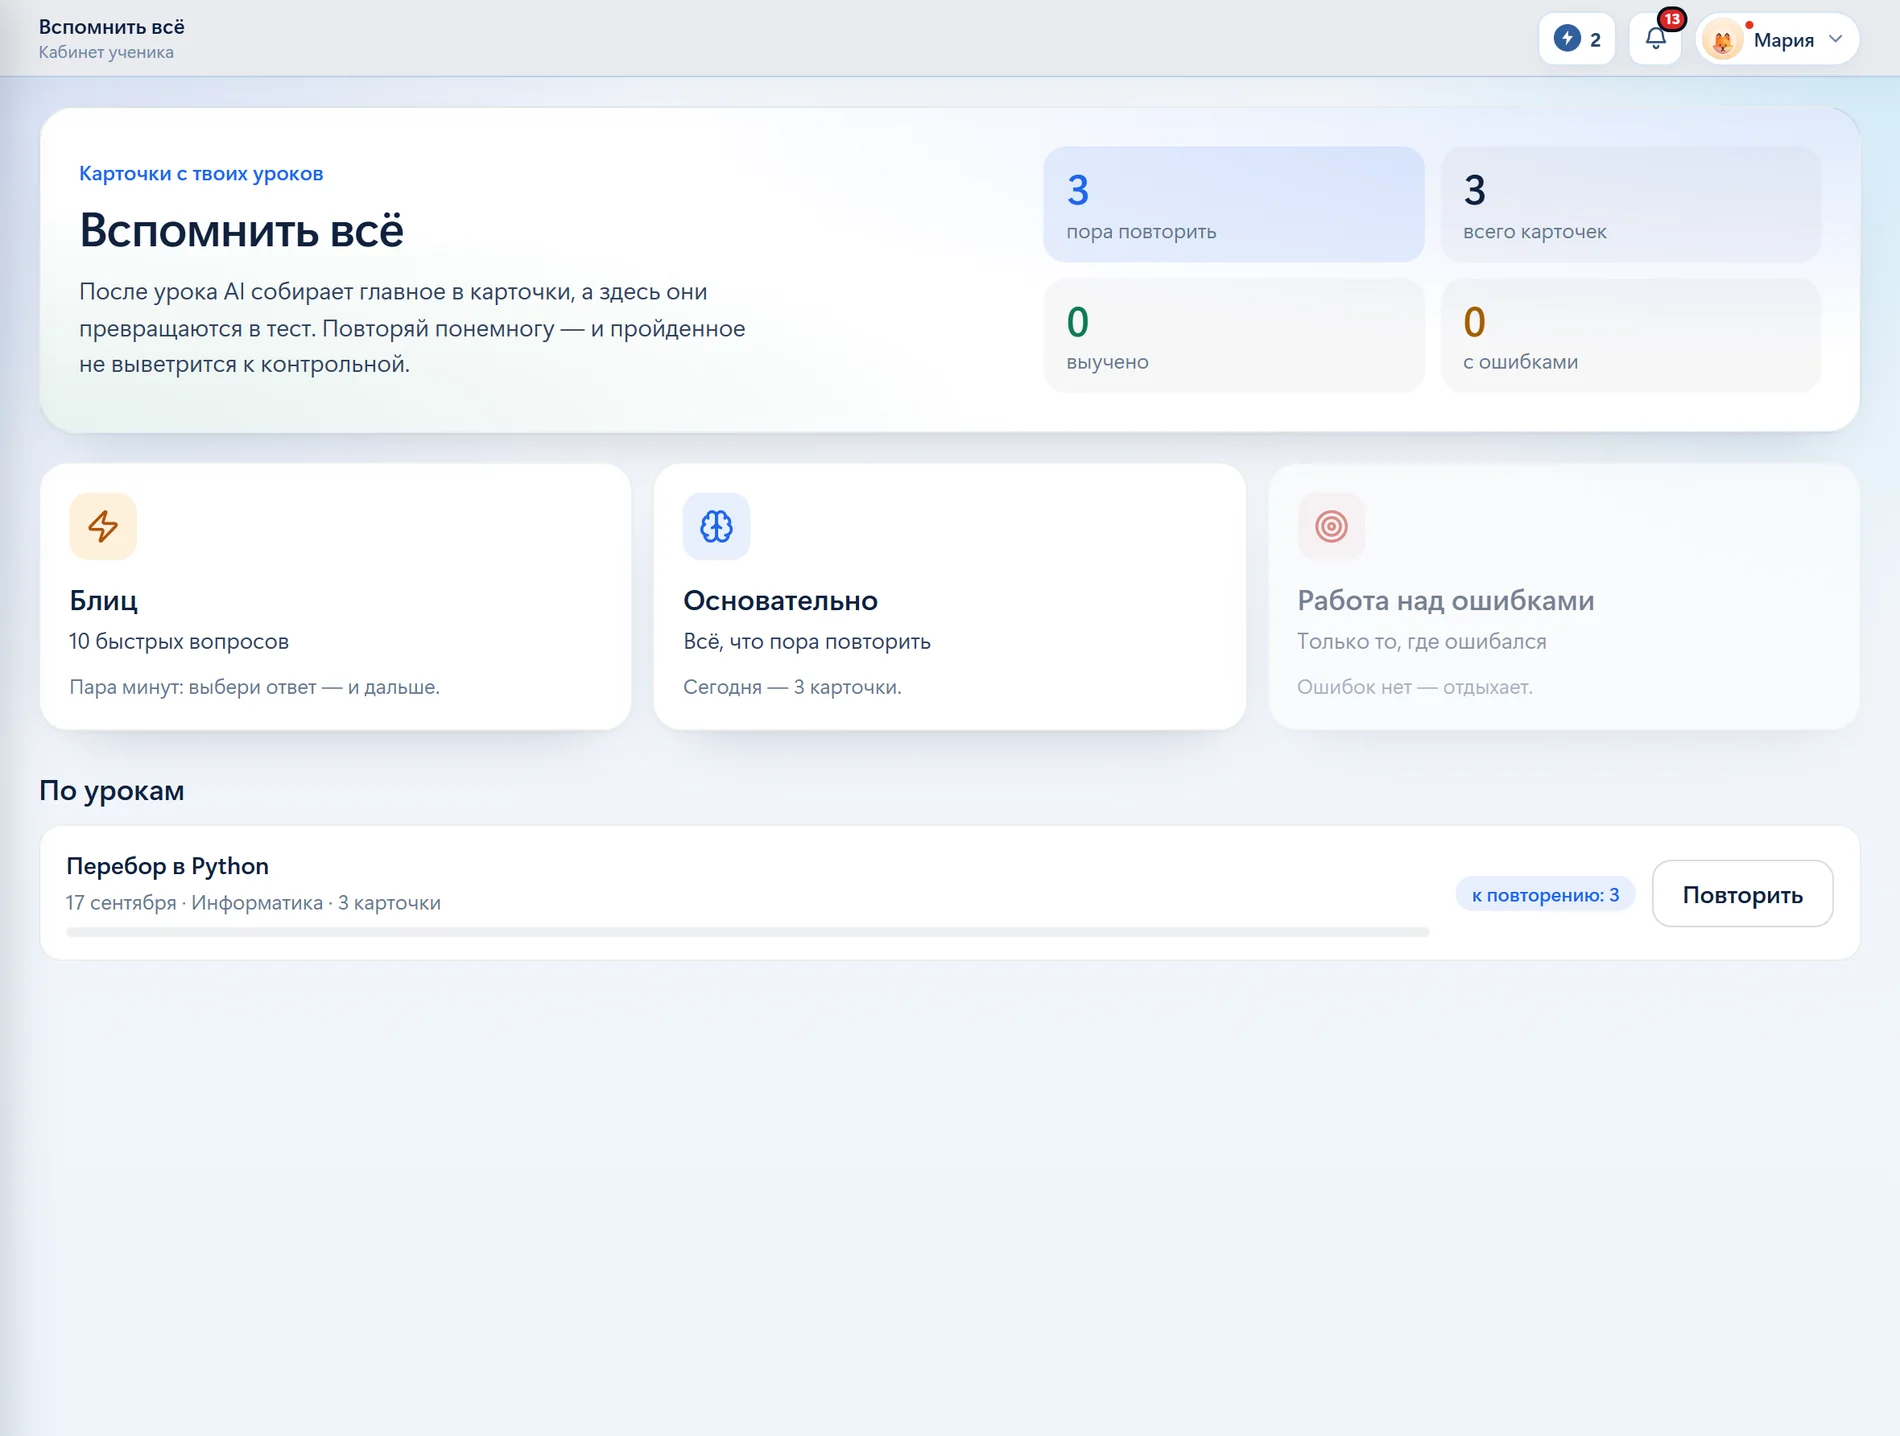Click the 'к повторению: 3' badge
The image size is (1900, 1436).
(1545, 894)
